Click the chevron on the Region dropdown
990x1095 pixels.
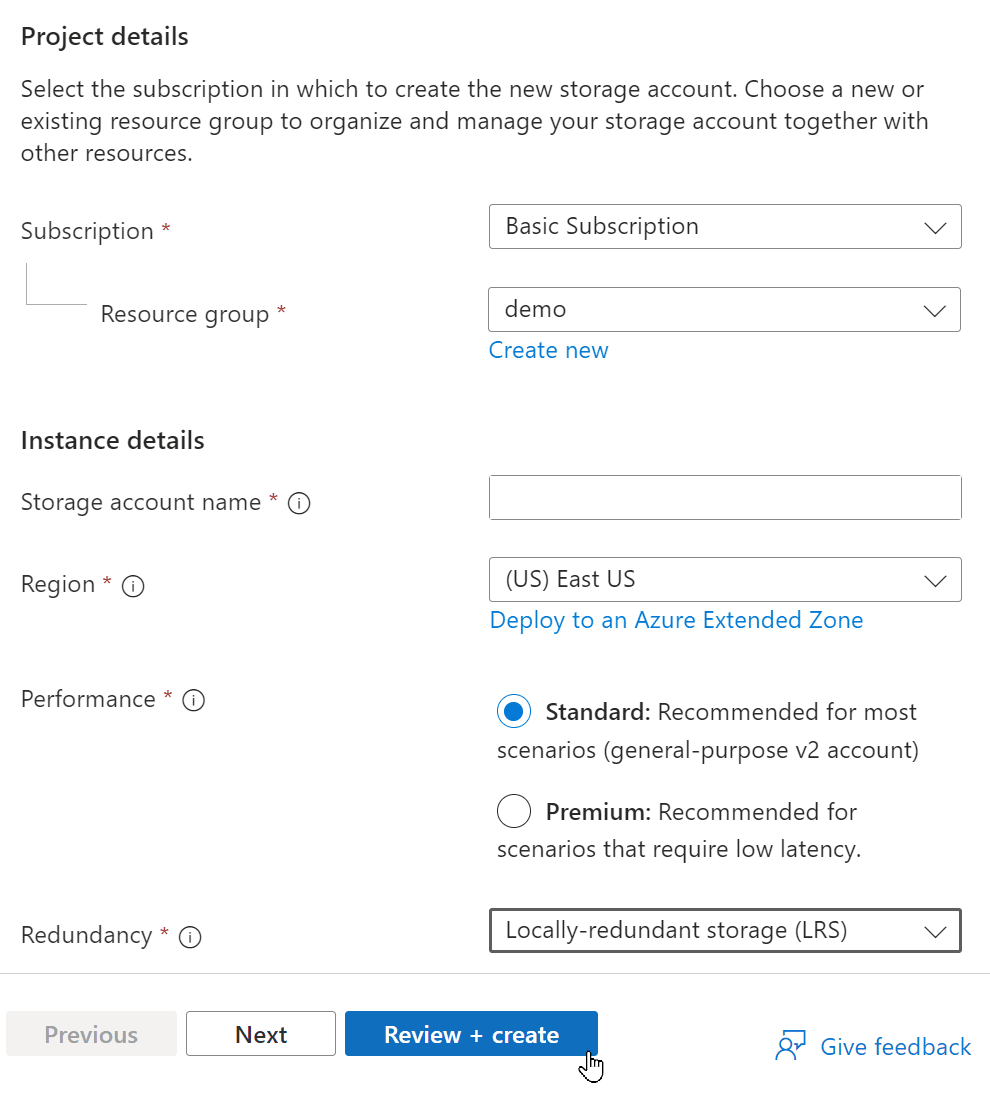[935, 579]
